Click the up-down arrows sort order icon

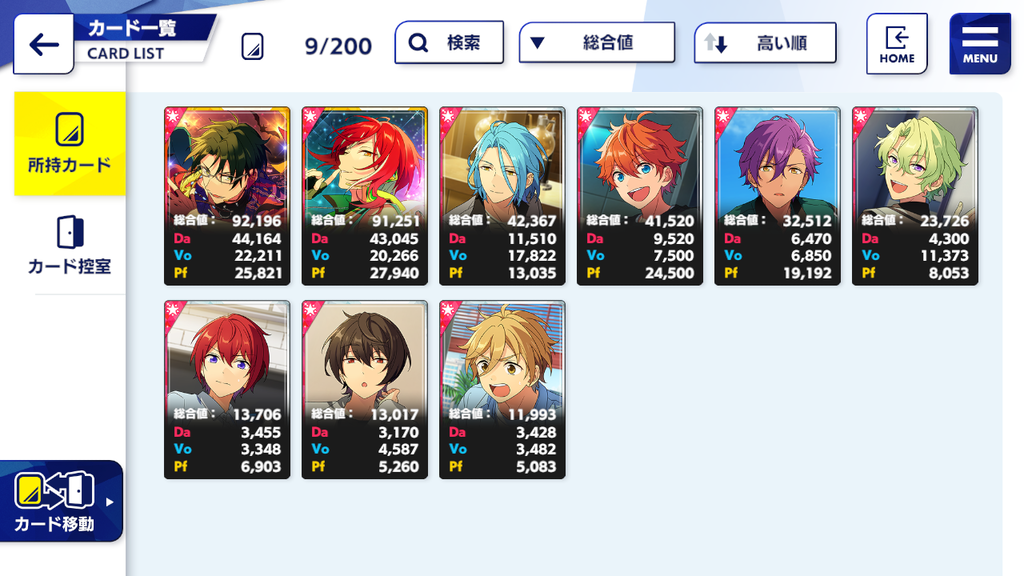pyautogui.click(x=715, y=43)
